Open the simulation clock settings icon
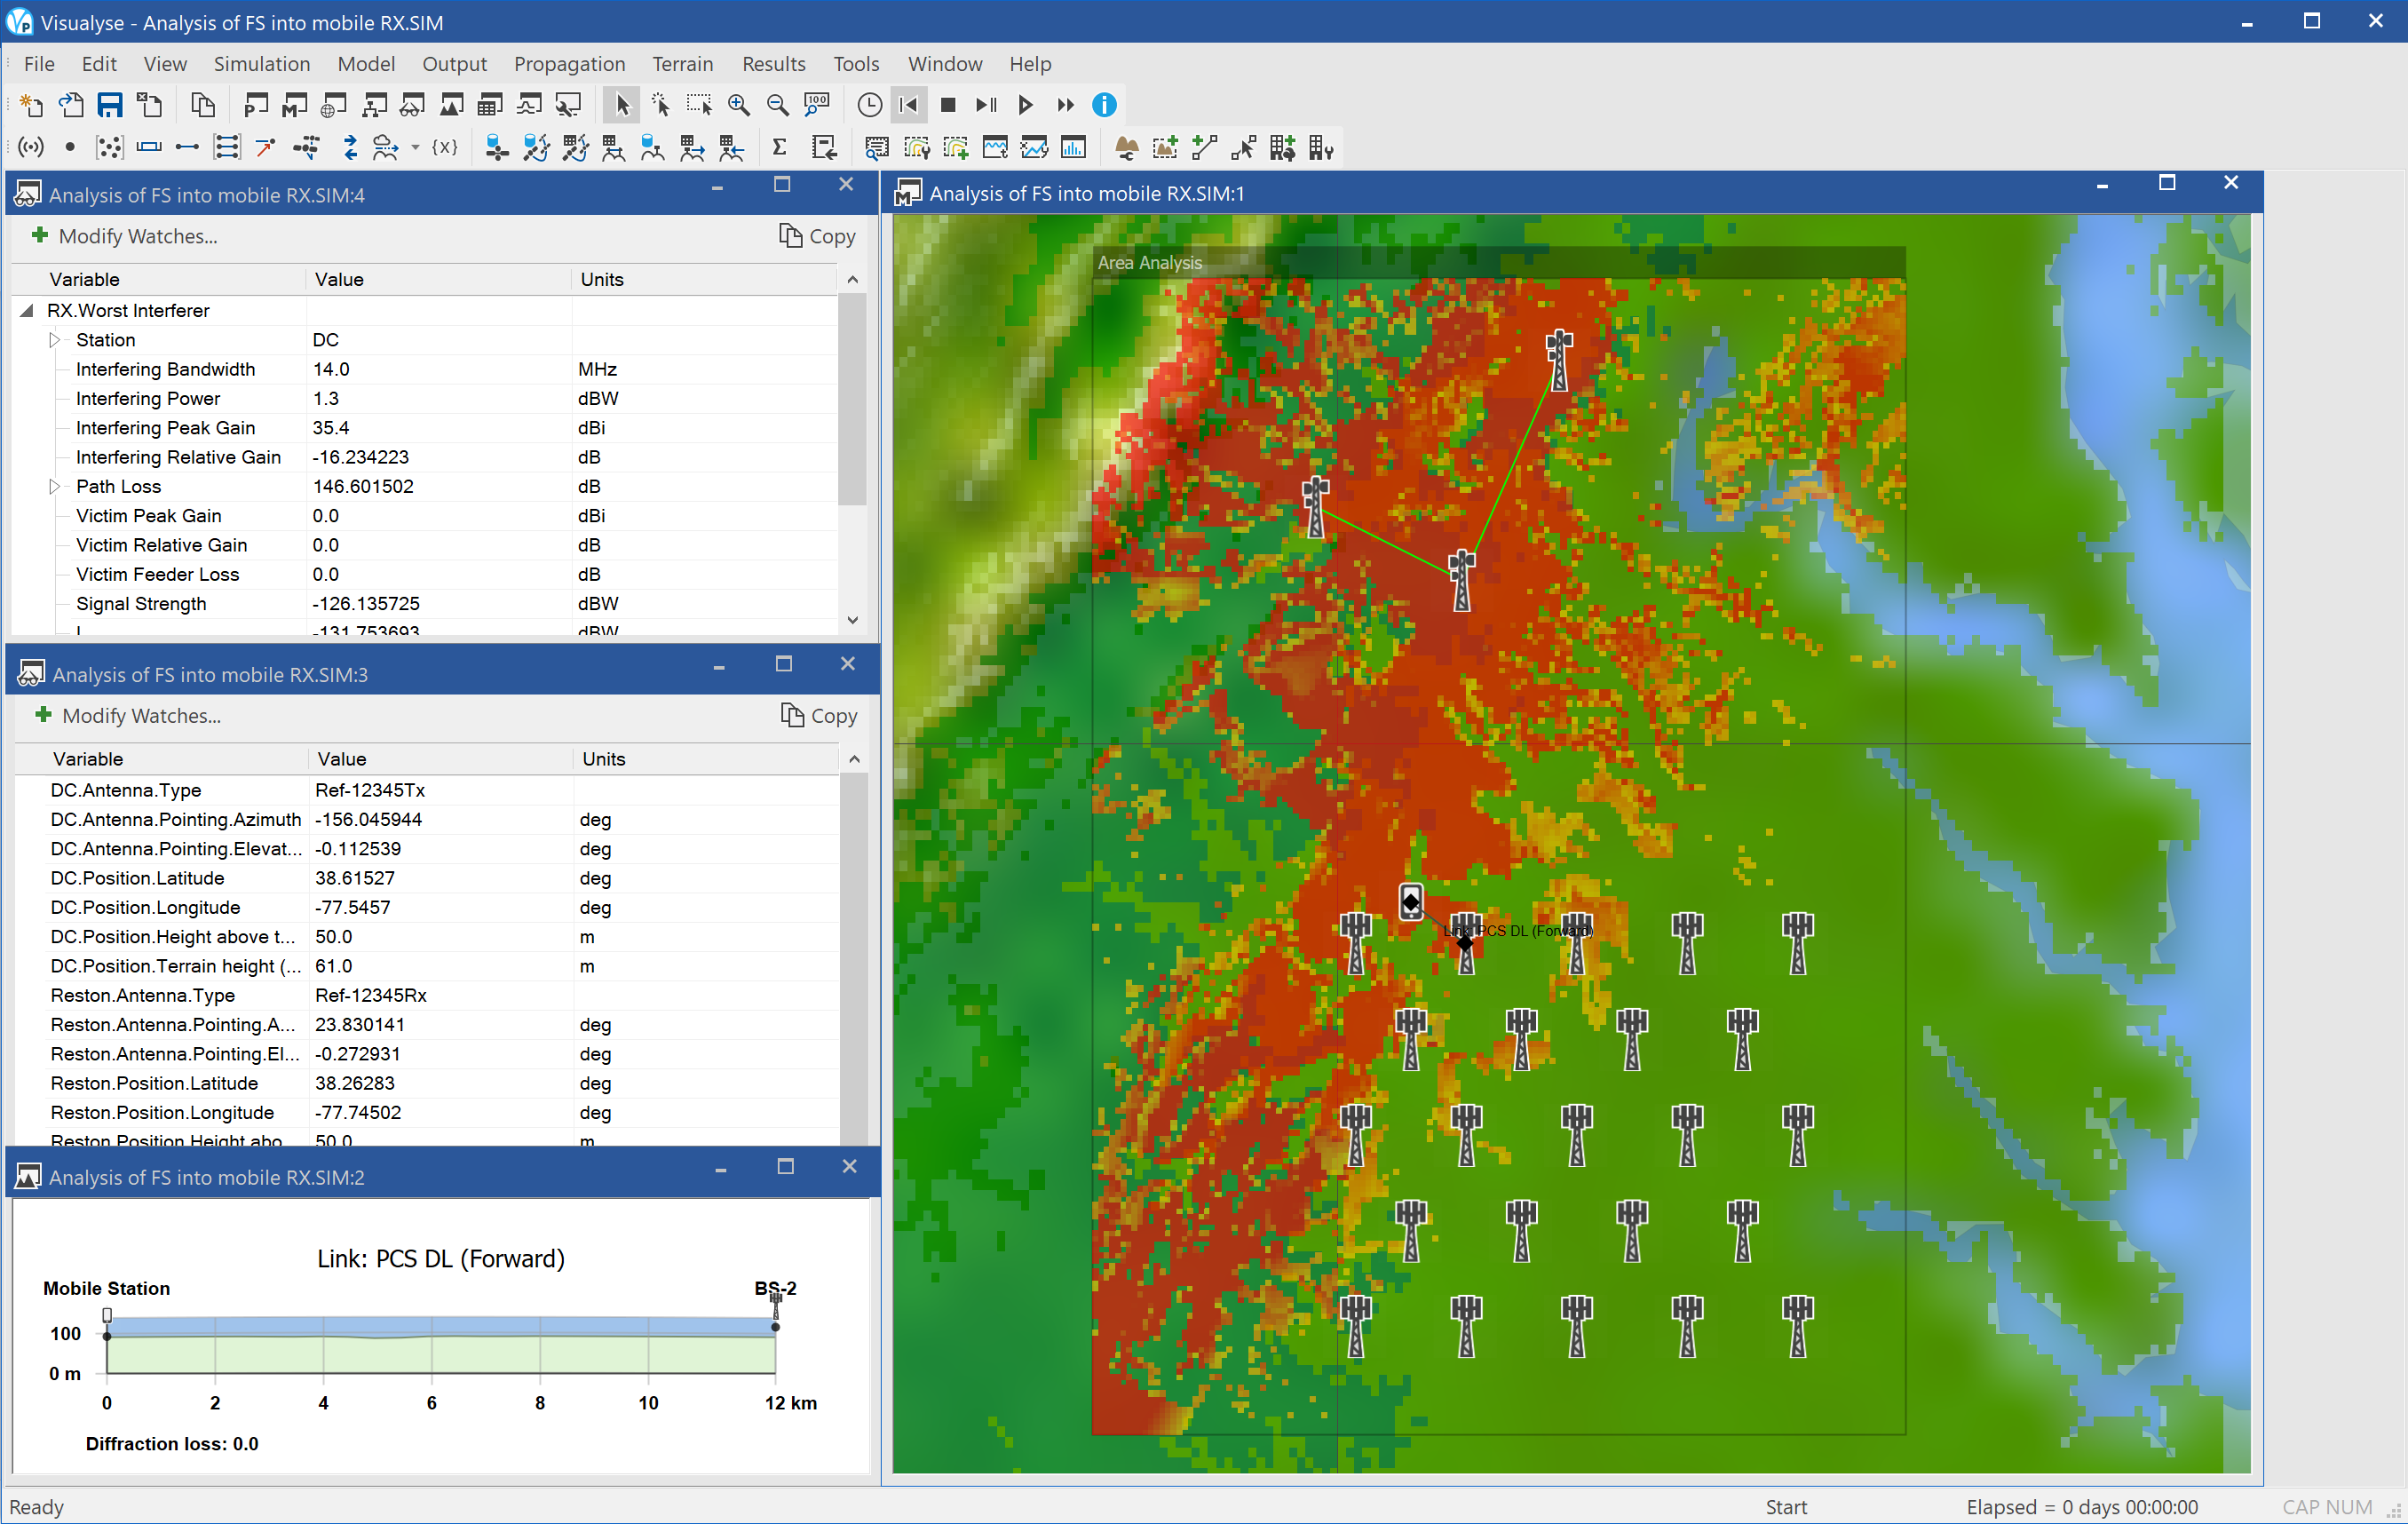This screenshot has width=2408, height=1524. (869, 105)
